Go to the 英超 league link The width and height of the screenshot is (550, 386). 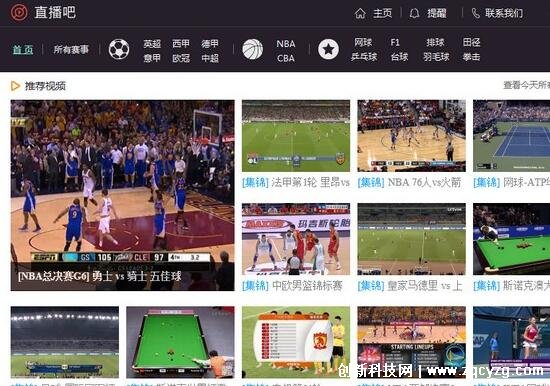pos(152,44)
